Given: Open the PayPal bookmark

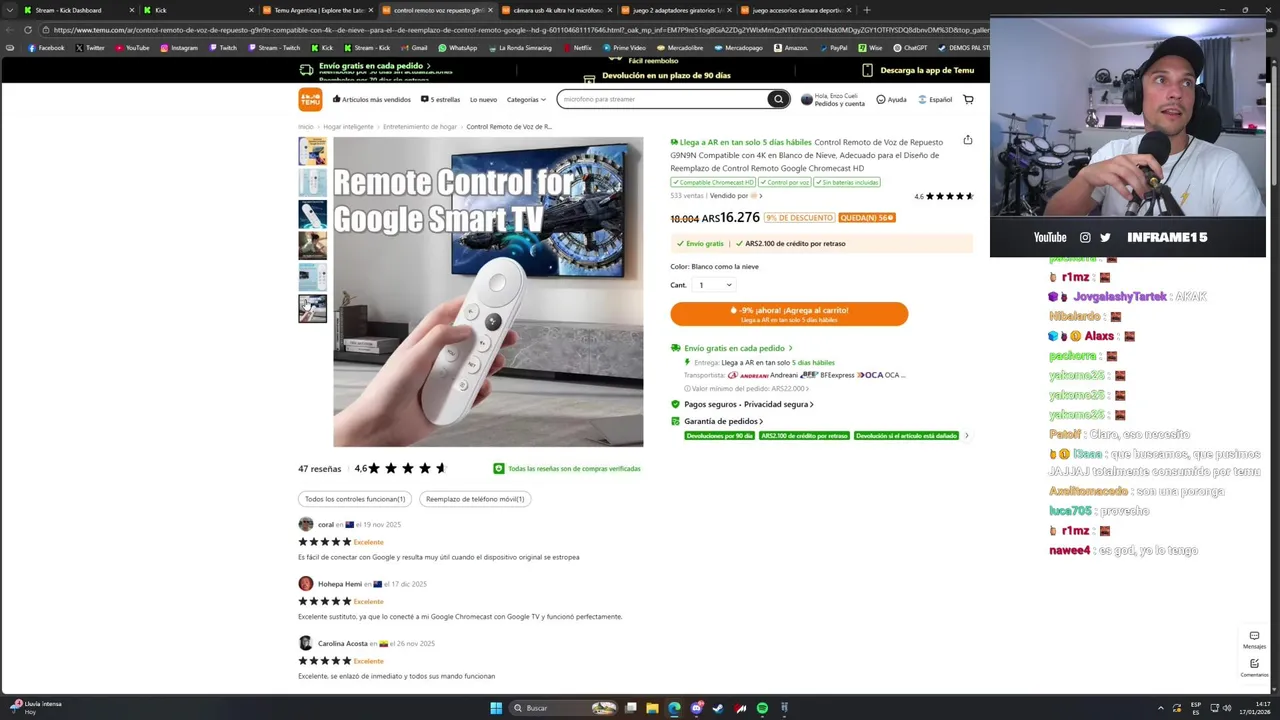Looking at the screenshot, I should 833,47.
